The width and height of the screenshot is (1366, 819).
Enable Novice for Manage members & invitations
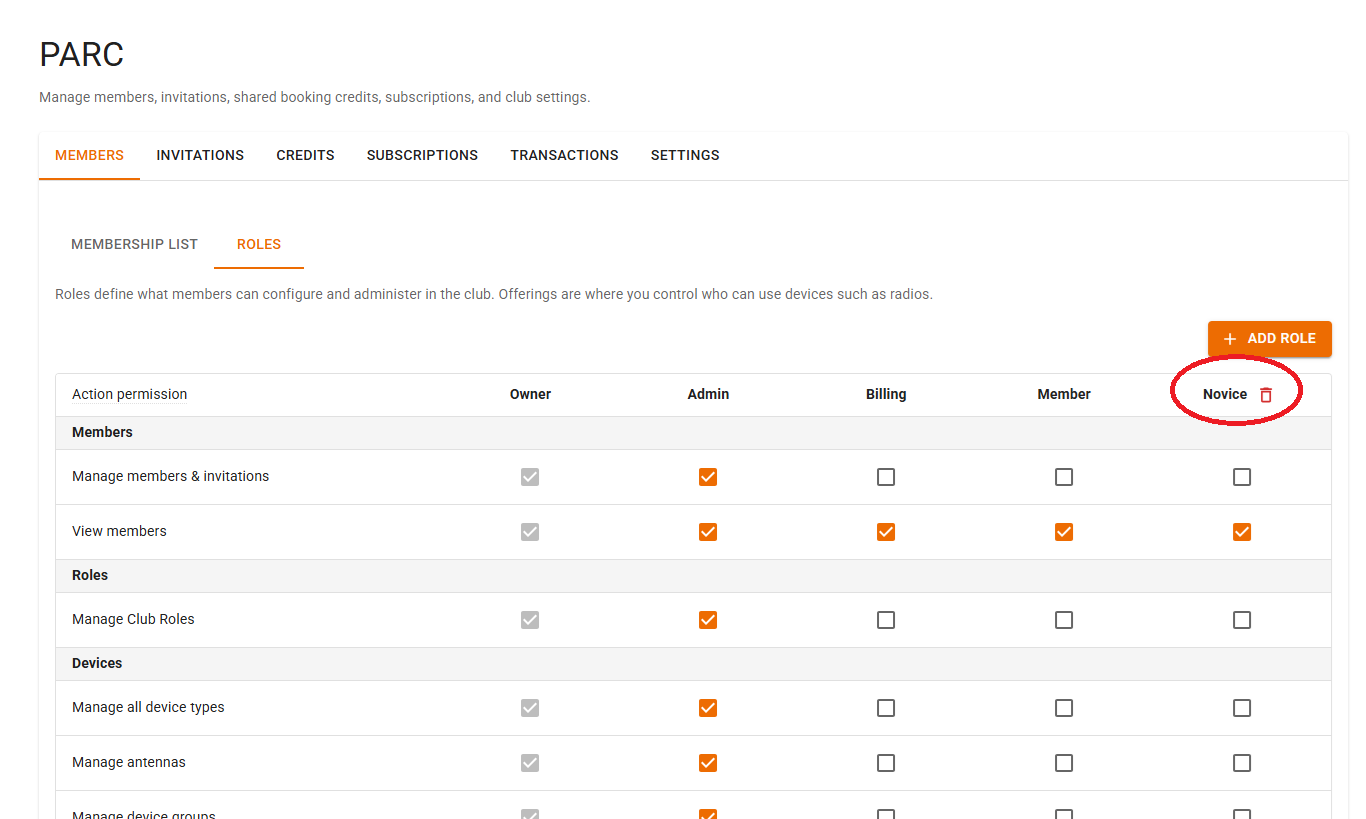point(1242,477)
